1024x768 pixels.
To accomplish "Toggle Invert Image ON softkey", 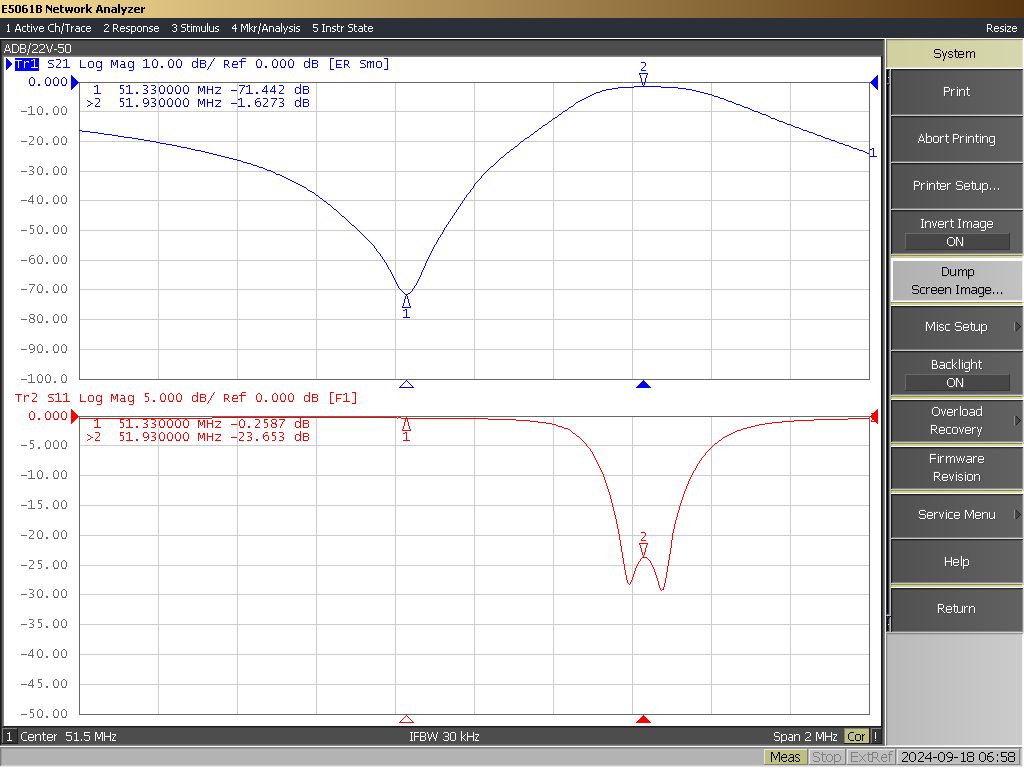I will coord(956,232).
